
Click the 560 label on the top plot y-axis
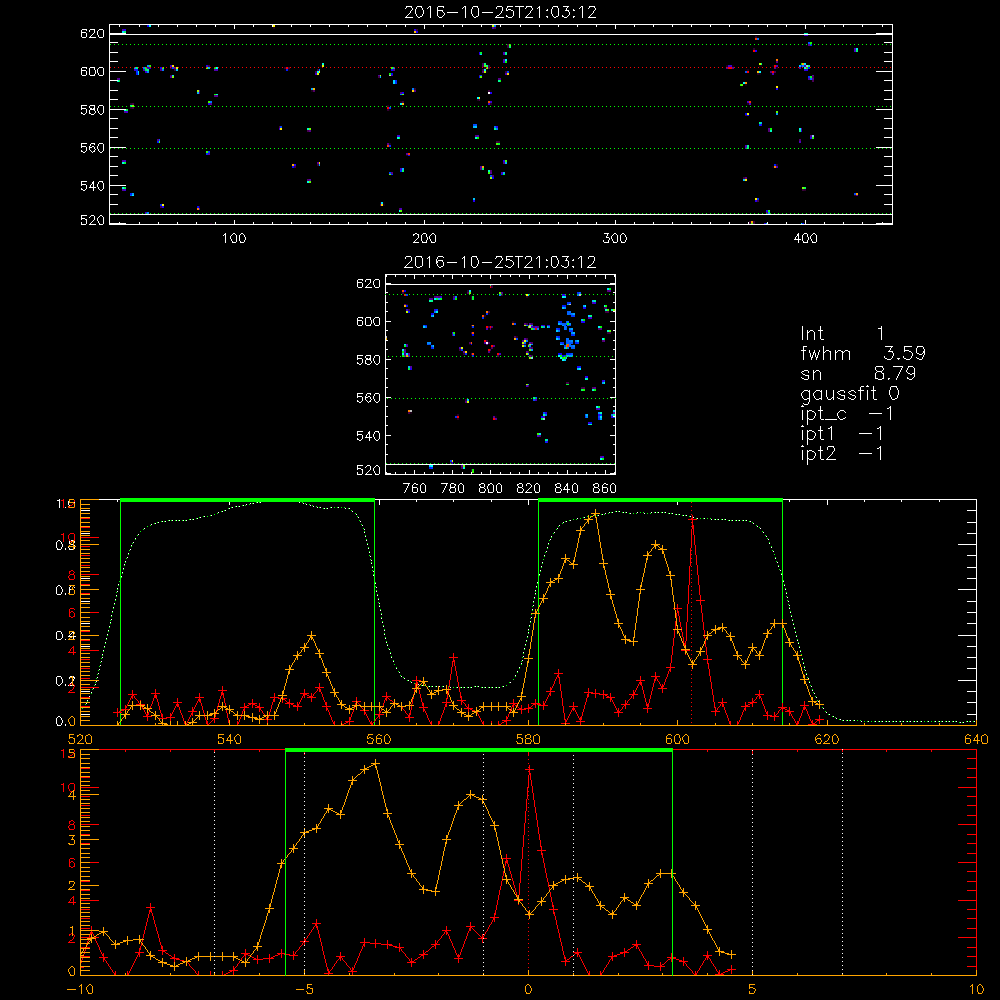[x=92, y=148]
